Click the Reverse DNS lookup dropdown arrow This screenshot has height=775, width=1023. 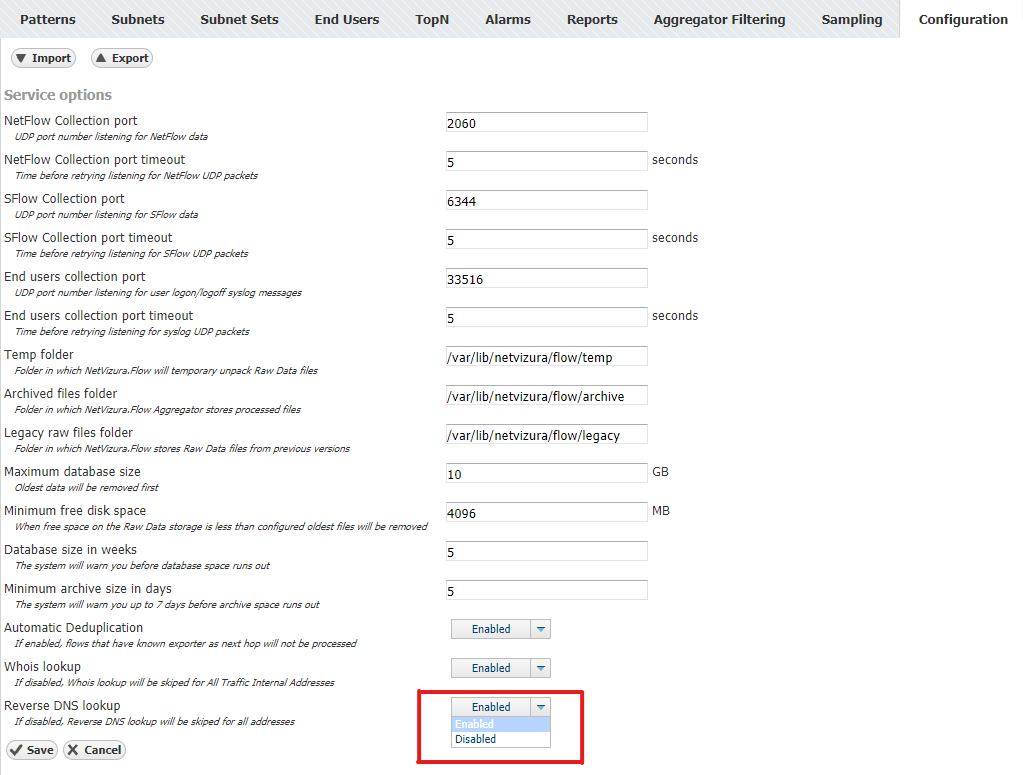pos(540,707)
